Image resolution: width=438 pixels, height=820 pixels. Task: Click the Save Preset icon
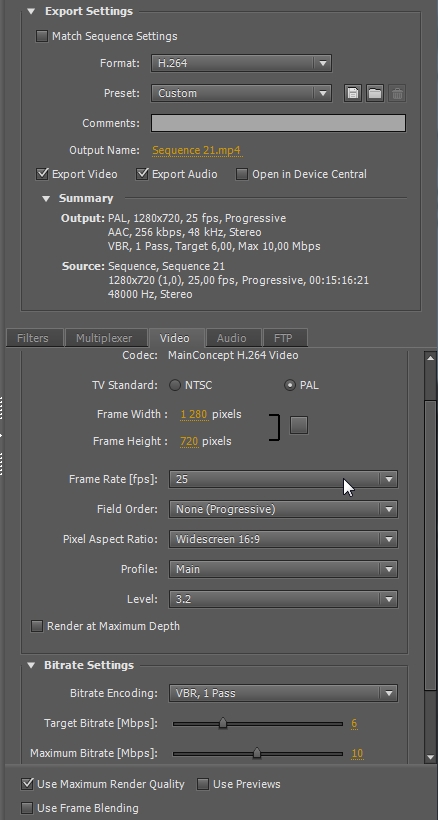(x=353, y=93)
